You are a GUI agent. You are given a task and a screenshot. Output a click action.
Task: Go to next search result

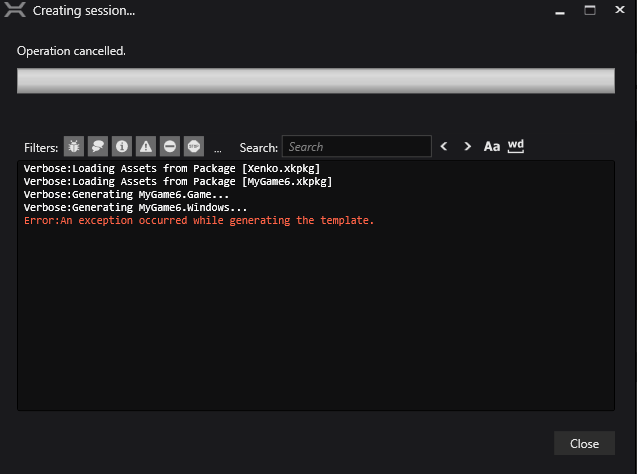click(x=468, y=146)
